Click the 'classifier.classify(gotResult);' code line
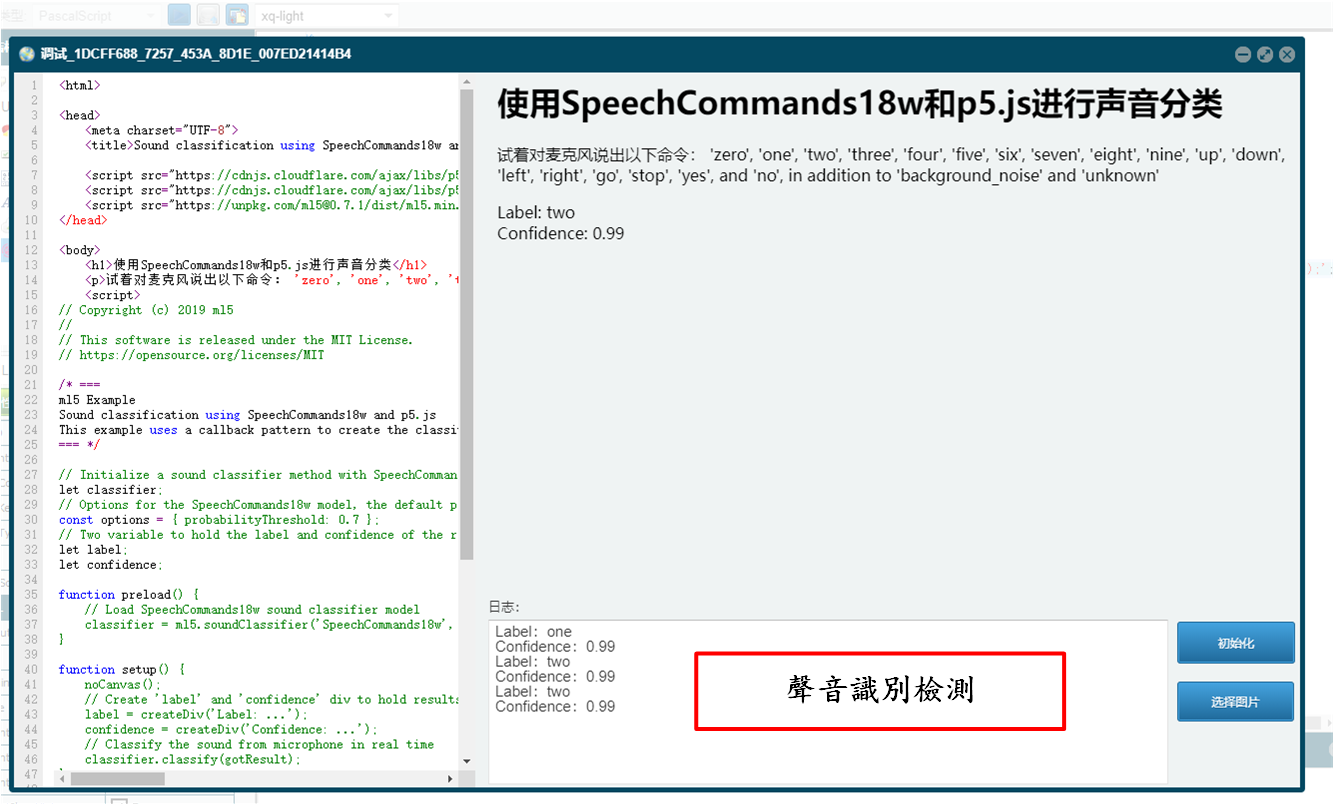The width and height of the screenshot is (1334, 805). pos(193,760)
